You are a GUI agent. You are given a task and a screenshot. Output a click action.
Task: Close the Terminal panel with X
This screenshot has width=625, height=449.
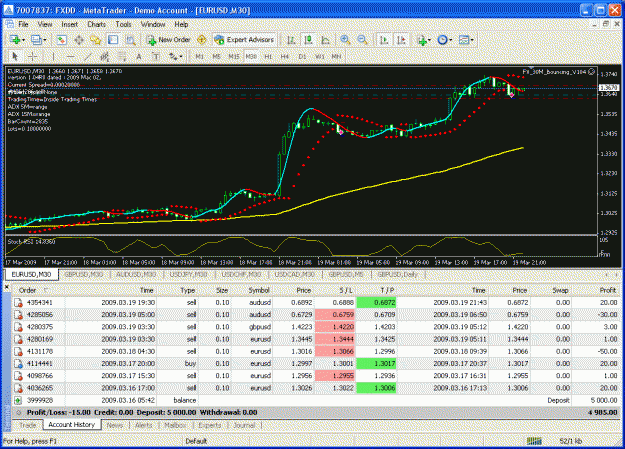pyautogui.click(x=7, y=287)
